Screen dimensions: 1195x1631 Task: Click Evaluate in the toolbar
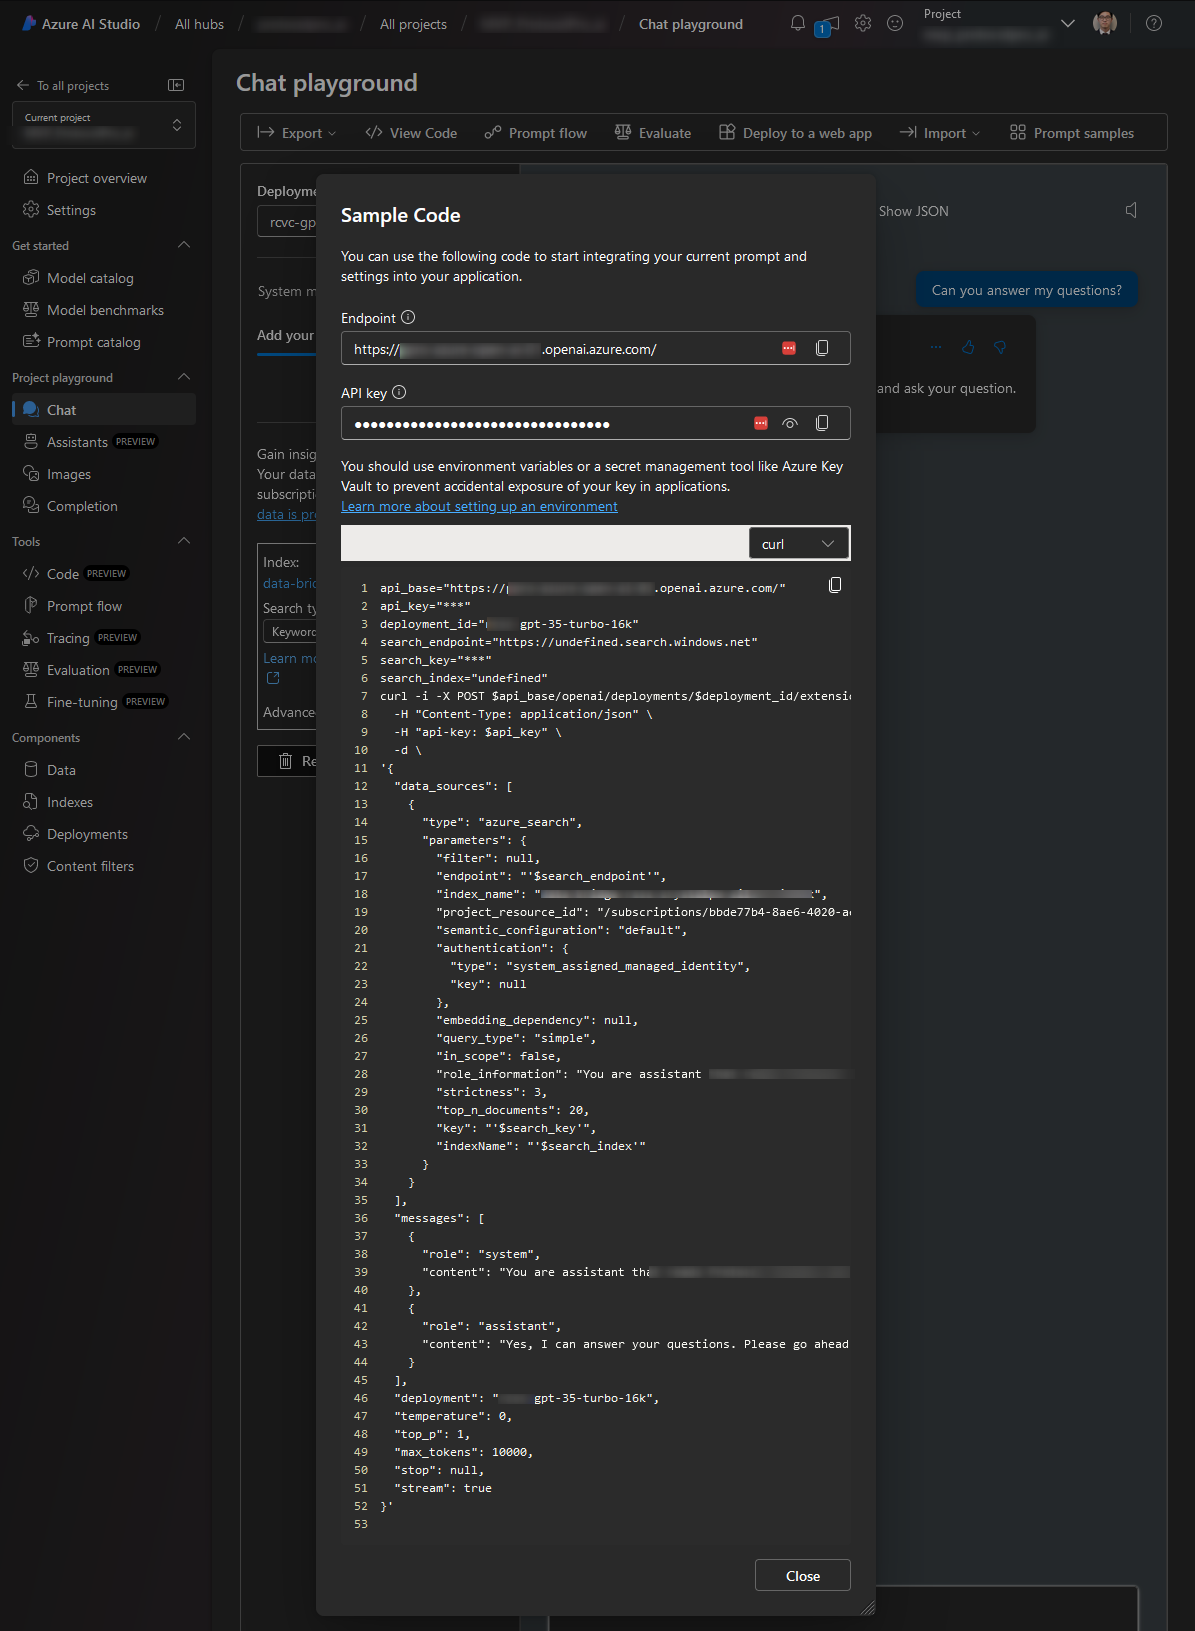tap(653, 133)
